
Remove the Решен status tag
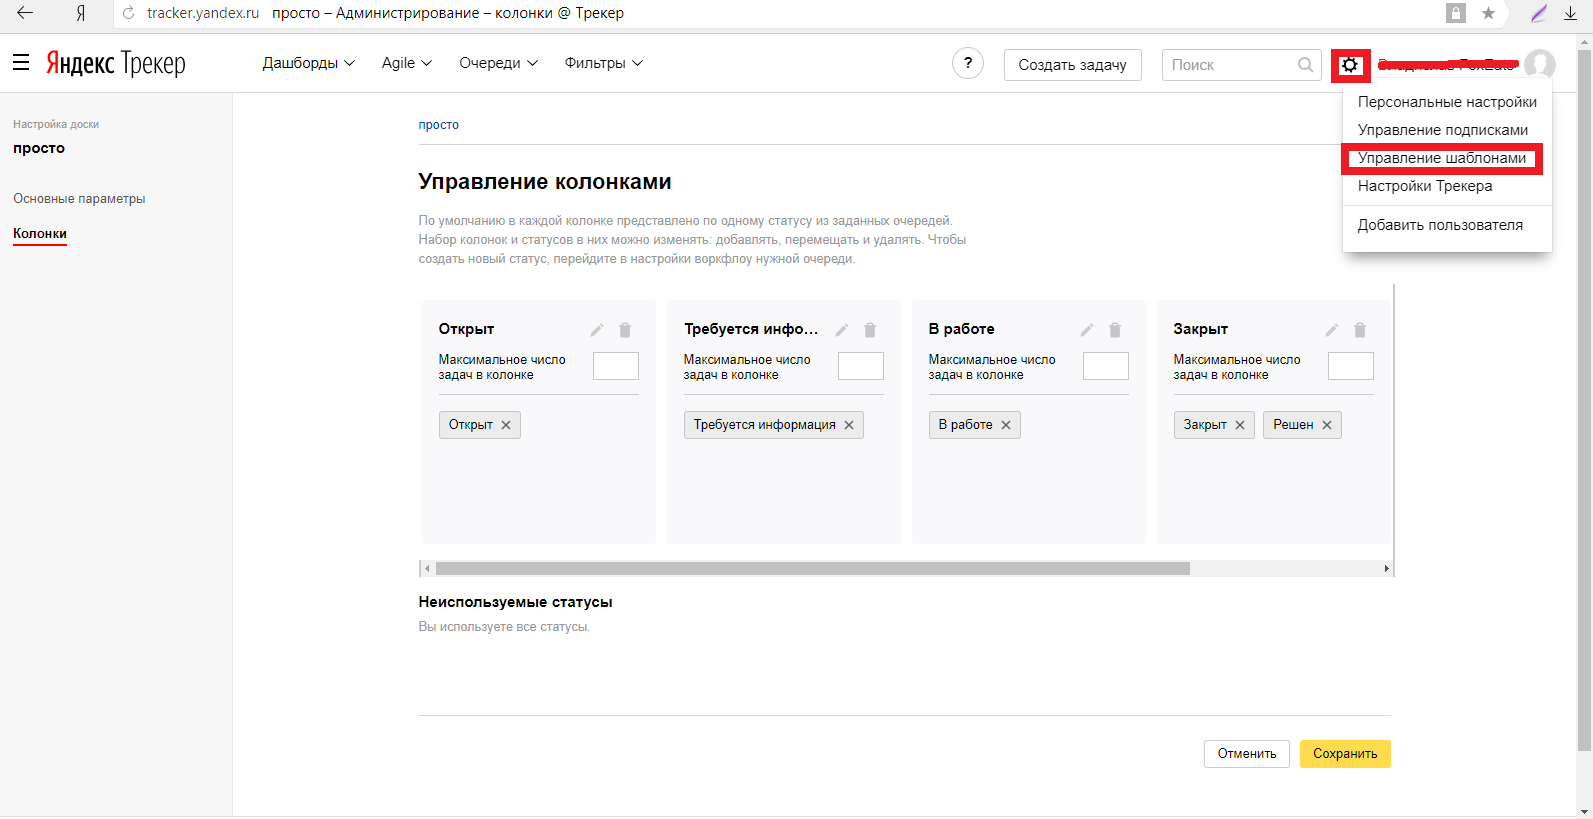[1327, 425]
